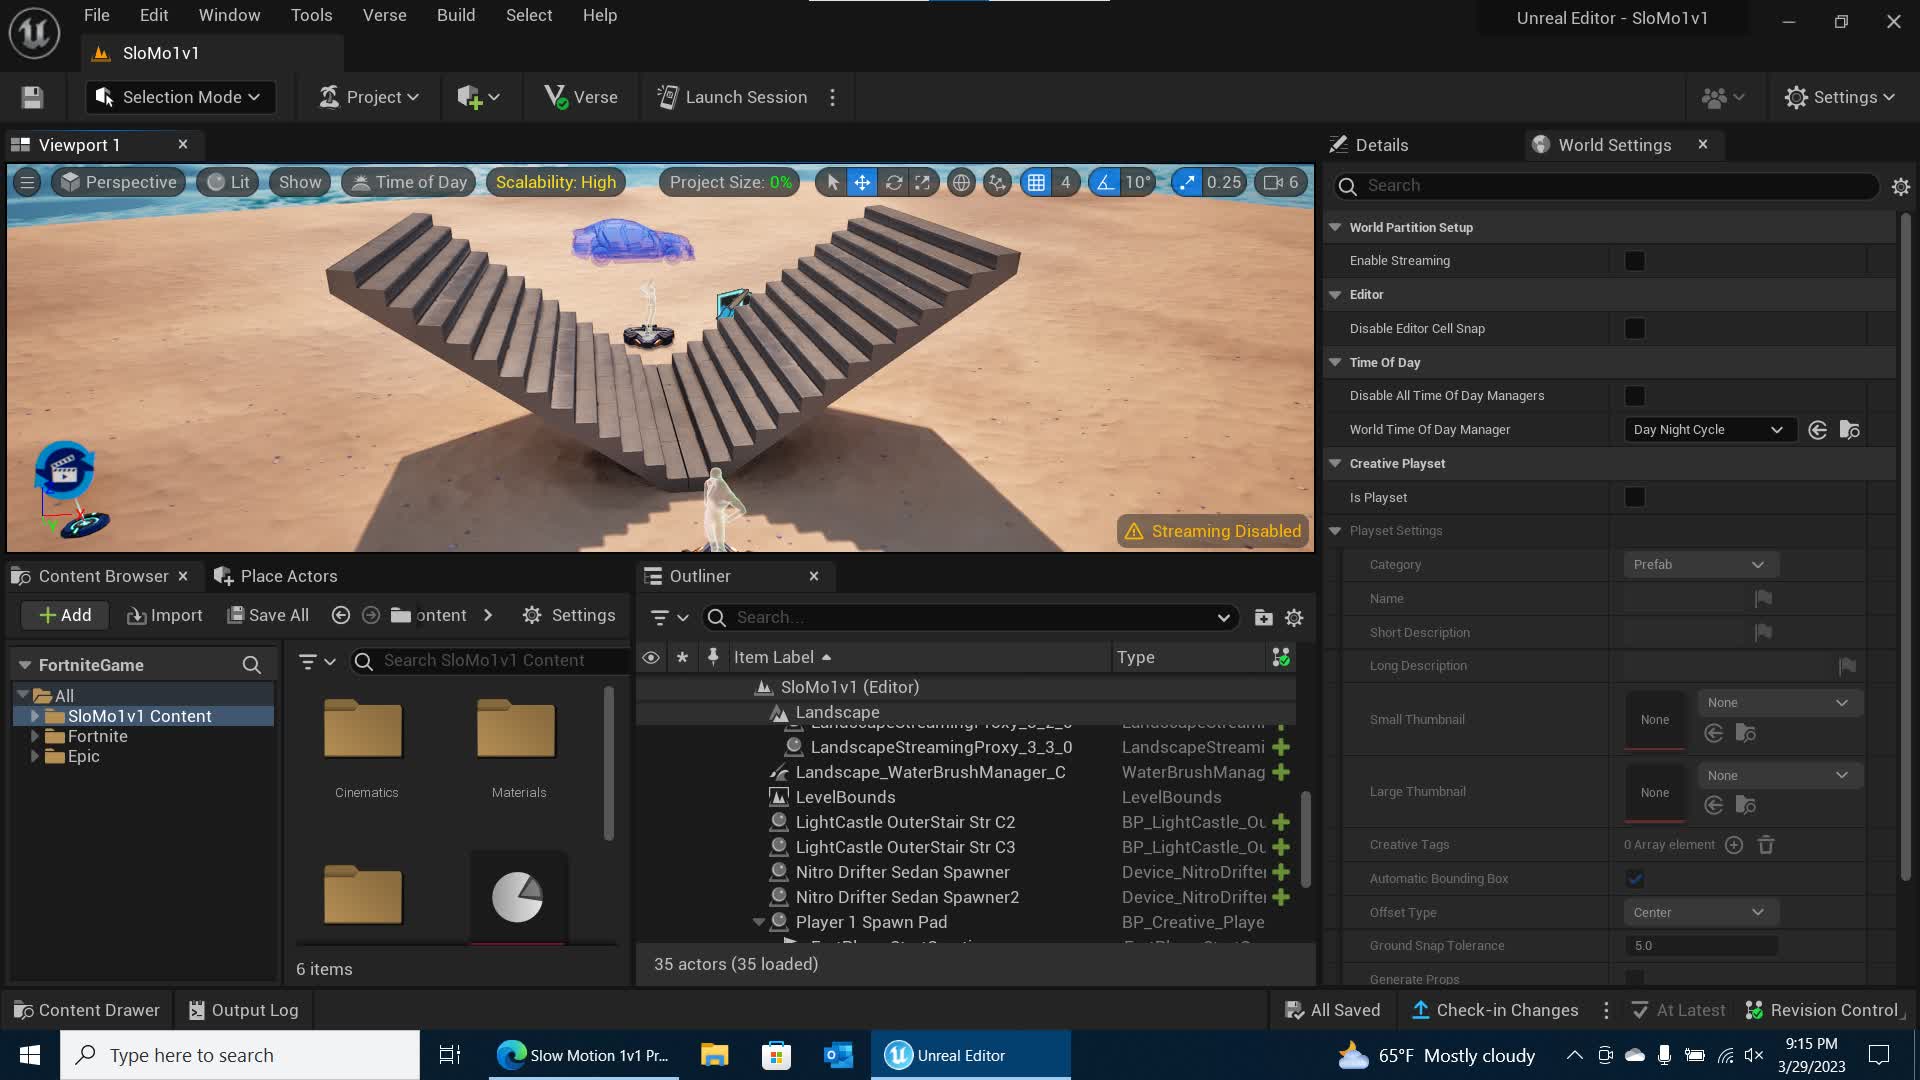Open the Build menu

point(455,15)
